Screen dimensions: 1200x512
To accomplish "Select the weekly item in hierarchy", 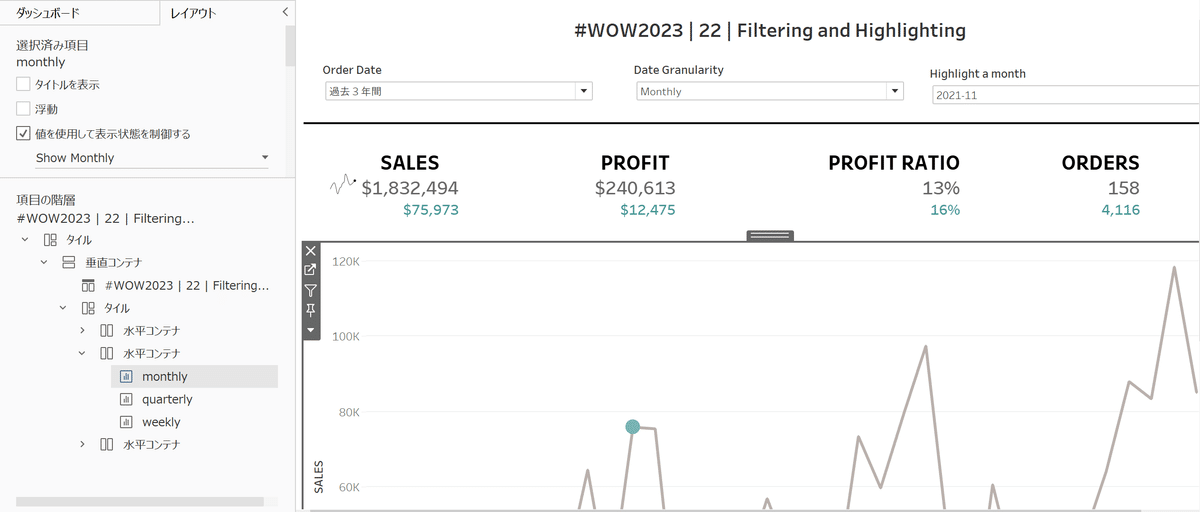I will pos(161,422).
